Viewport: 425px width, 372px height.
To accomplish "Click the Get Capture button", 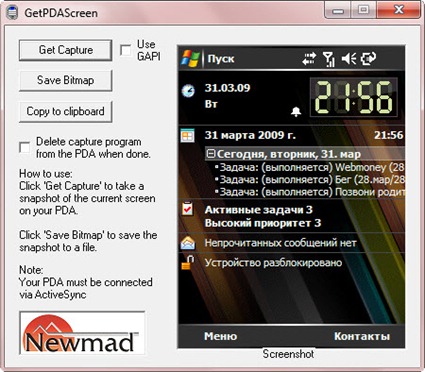I will 65,50.
